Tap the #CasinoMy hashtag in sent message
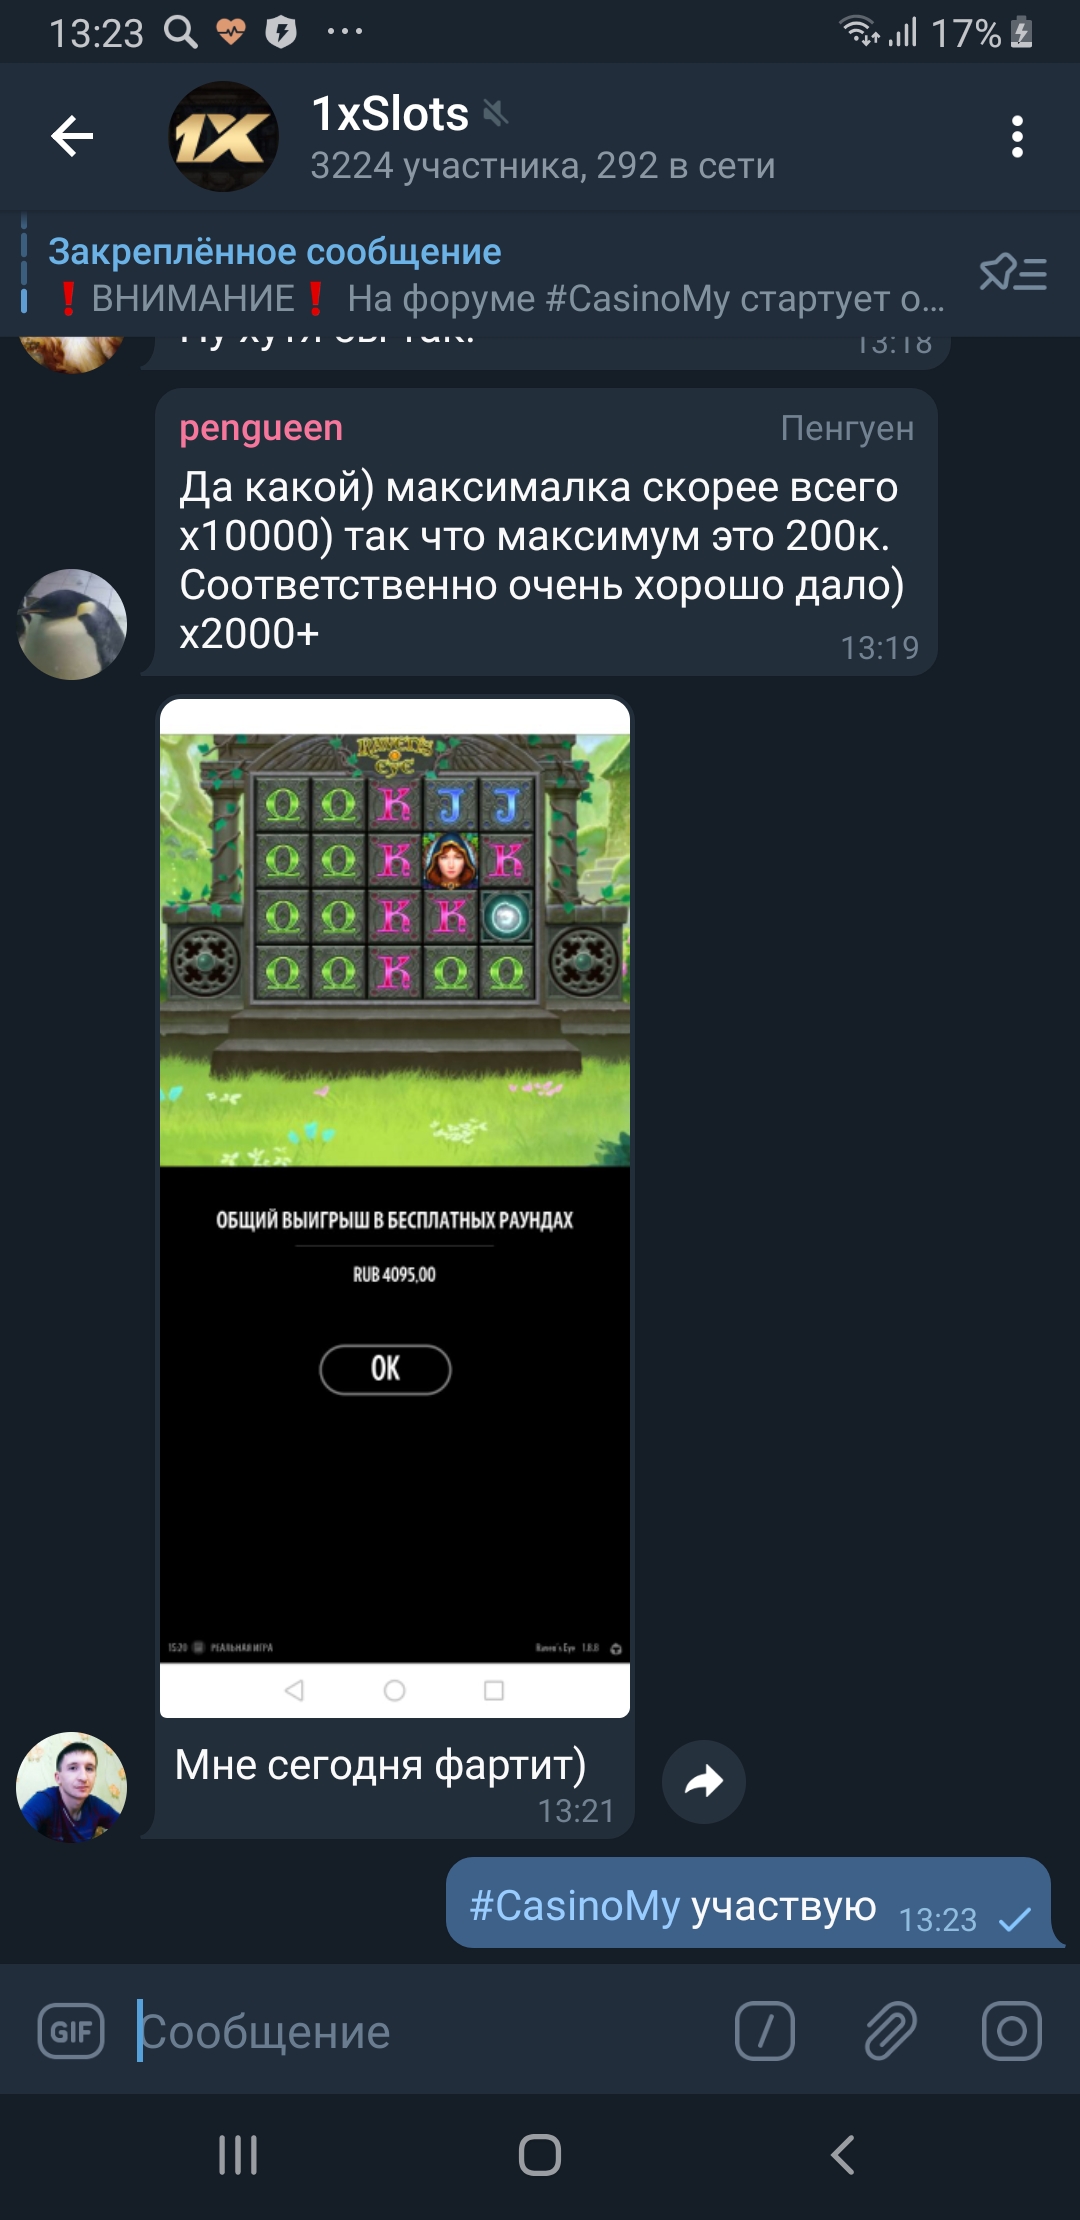Screen dimensions: 1080x2220 [x=575, y=1906]
